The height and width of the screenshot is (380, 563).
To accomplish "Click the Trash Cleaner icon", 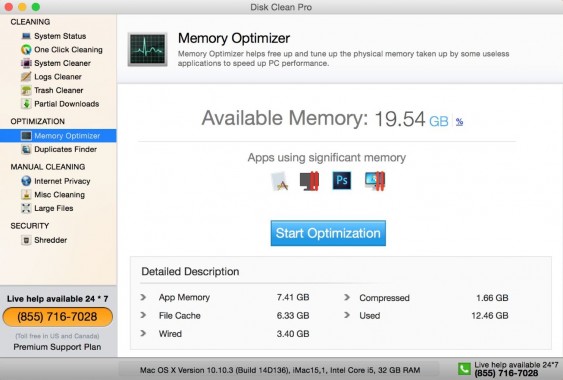I will [26, 90].
